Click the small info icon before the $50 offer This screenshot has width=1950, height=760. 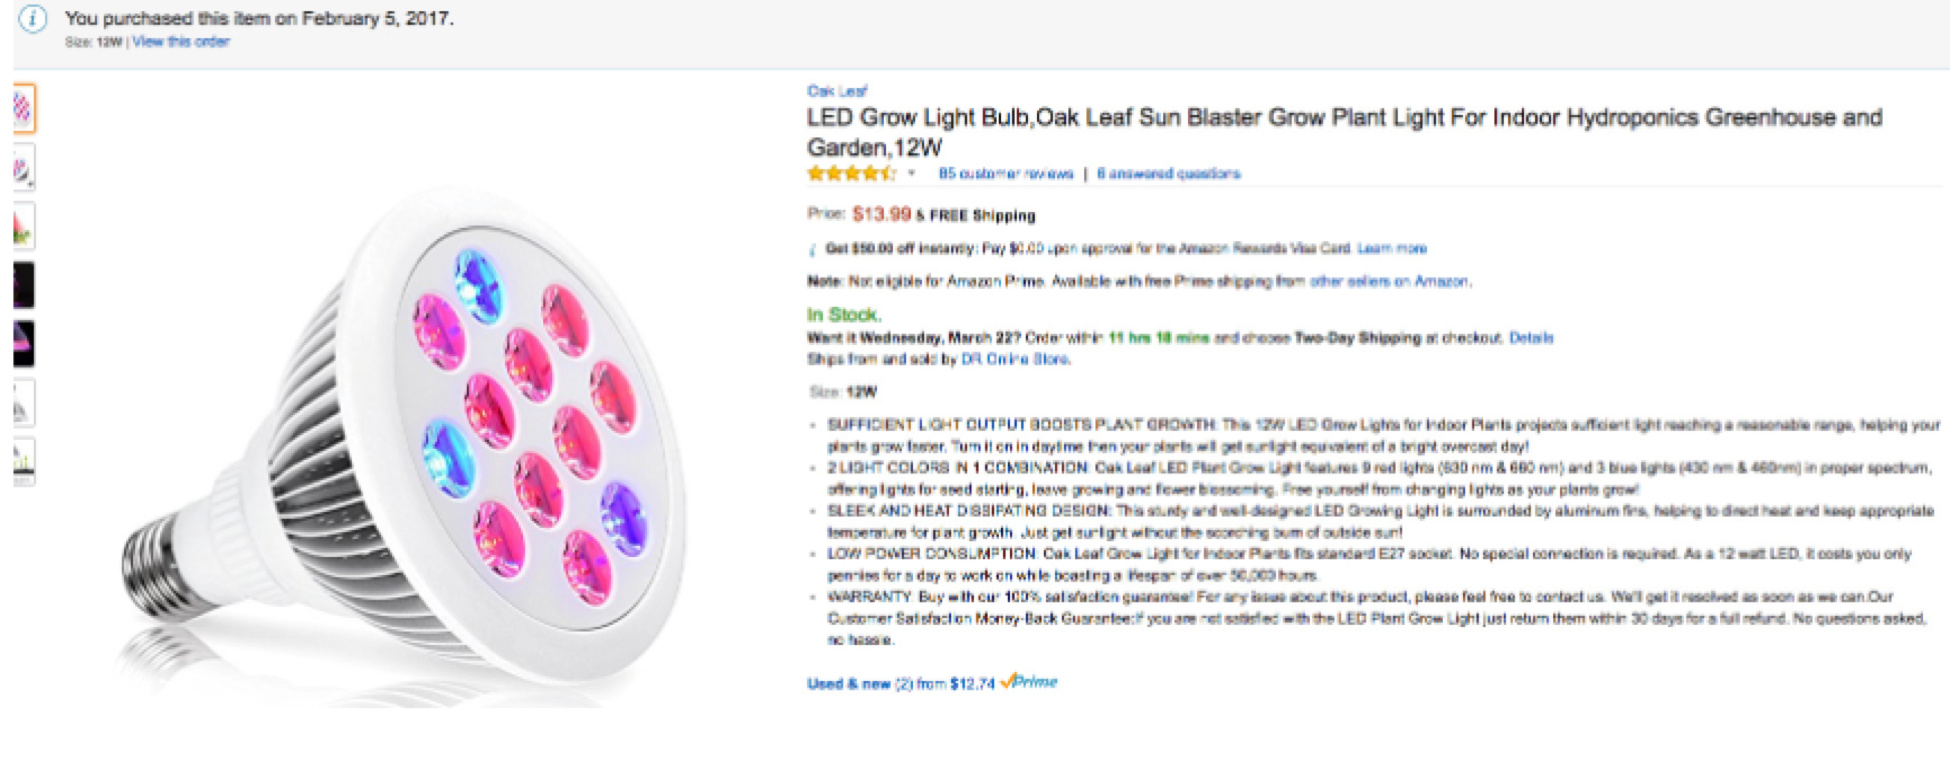(x=813, y=249)
